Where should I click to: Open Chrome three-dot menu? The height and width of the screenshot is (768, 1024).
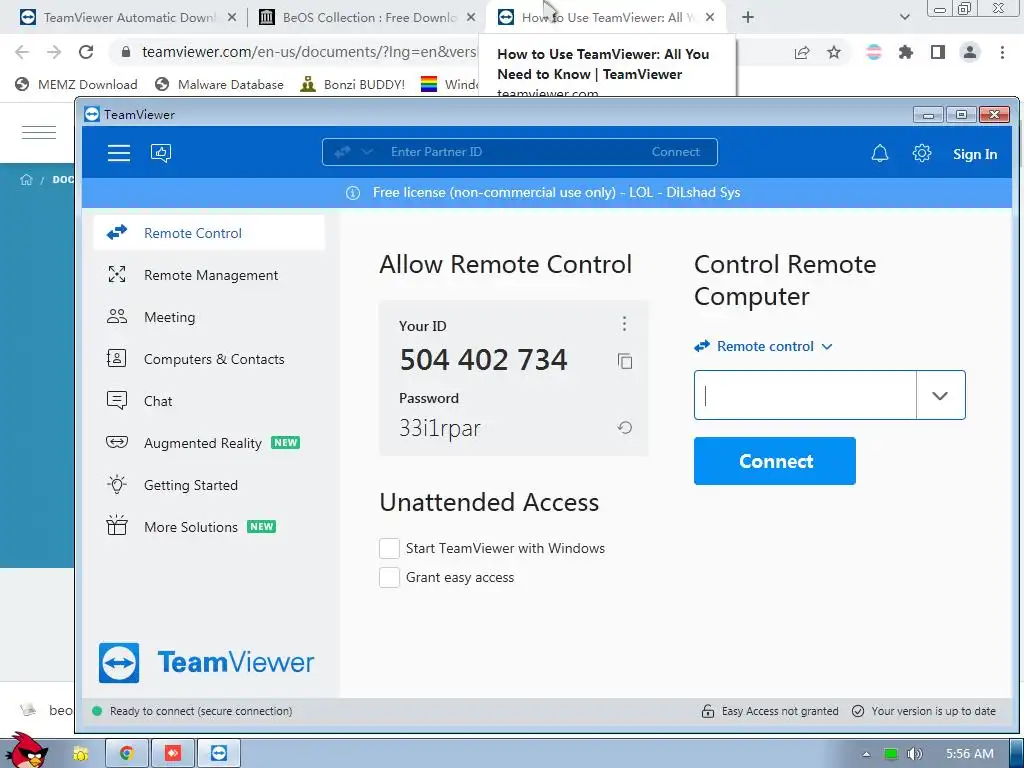pos(1002,52)
